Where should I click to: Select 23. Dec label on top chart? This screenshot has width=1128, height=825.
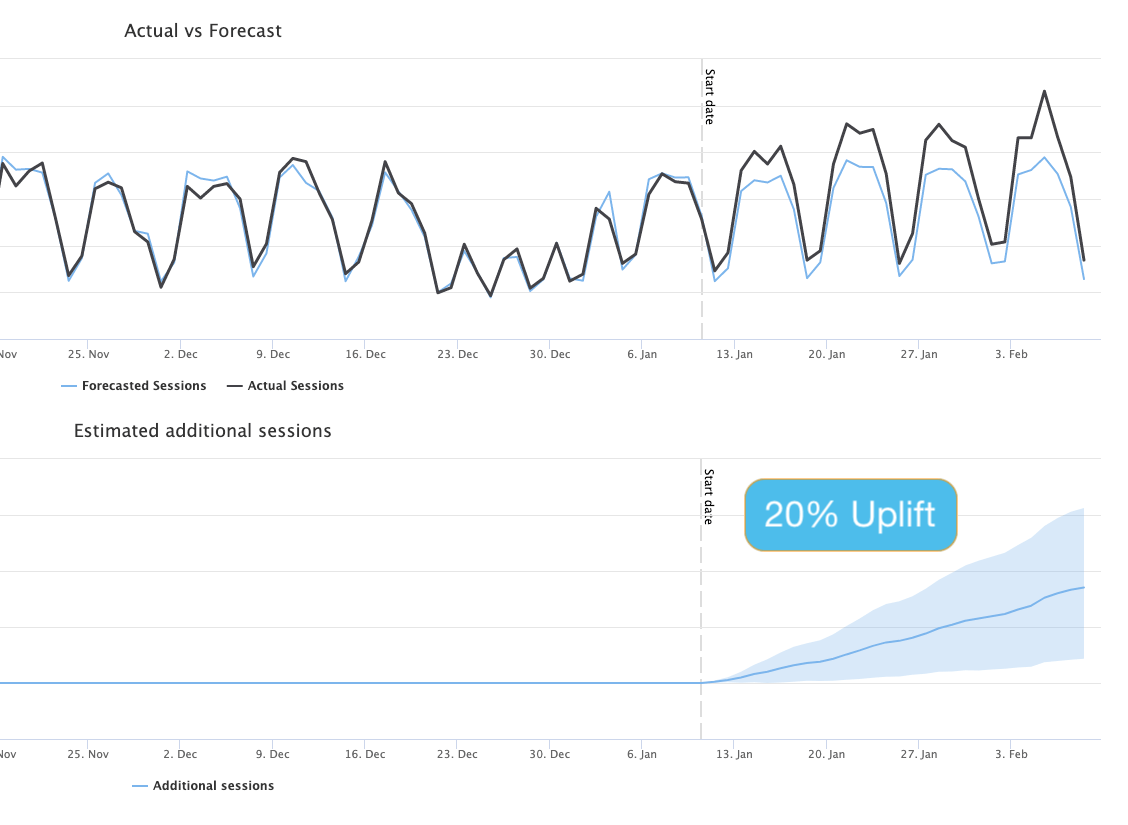click(458, 354)
